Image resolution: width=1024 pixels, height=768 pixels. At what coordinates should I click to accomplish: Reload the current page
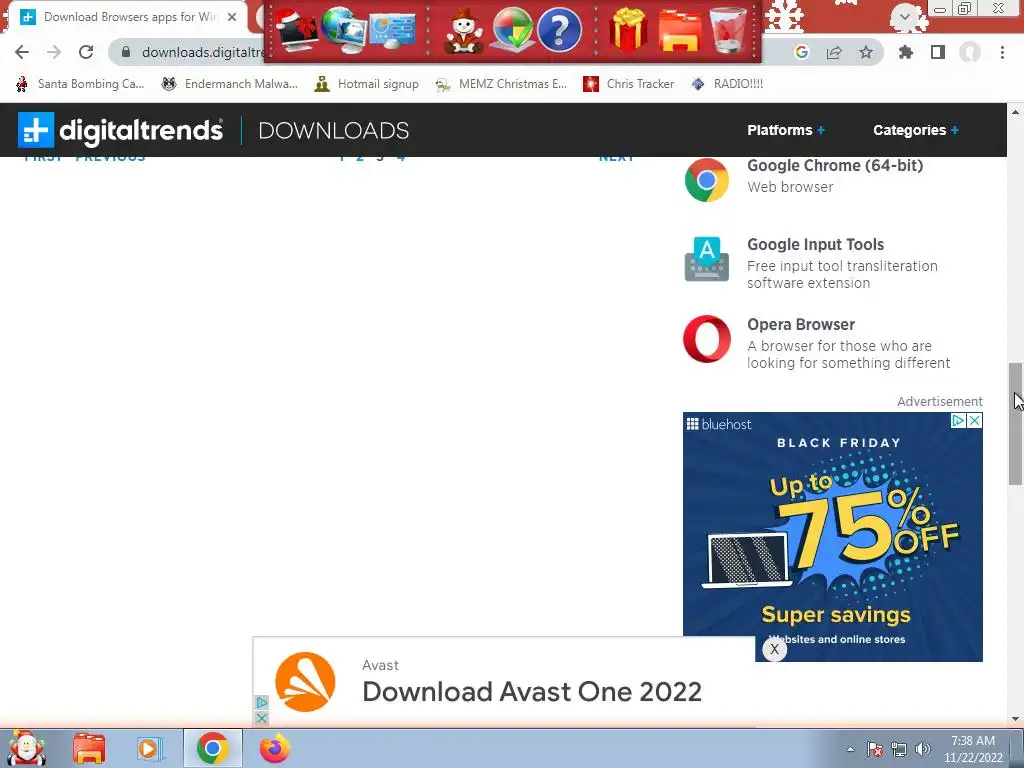[86, 52]
